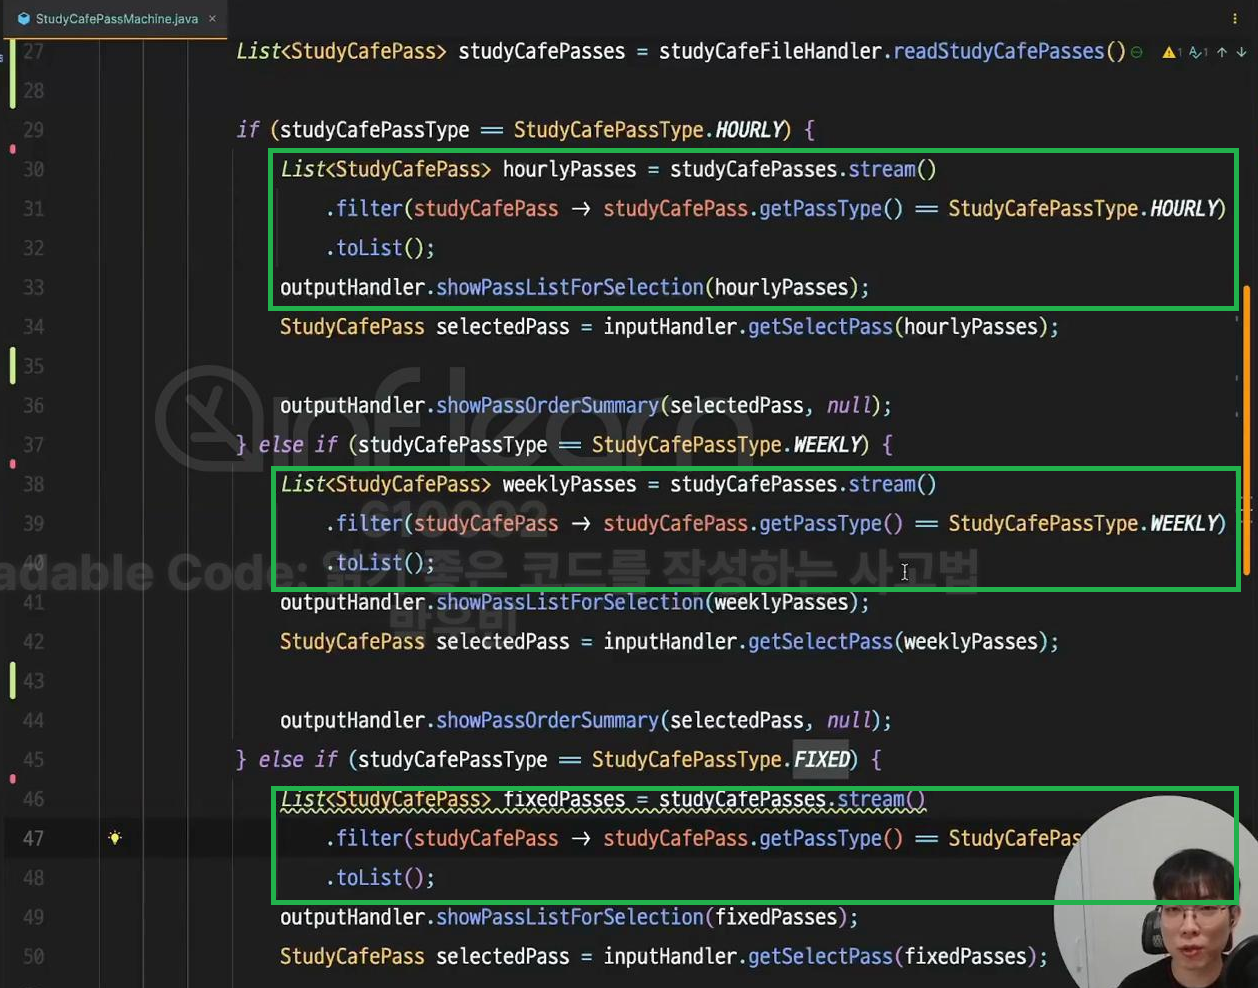Click 'WEEKLY' in the else-if on line 37

(x=827, y=445)
